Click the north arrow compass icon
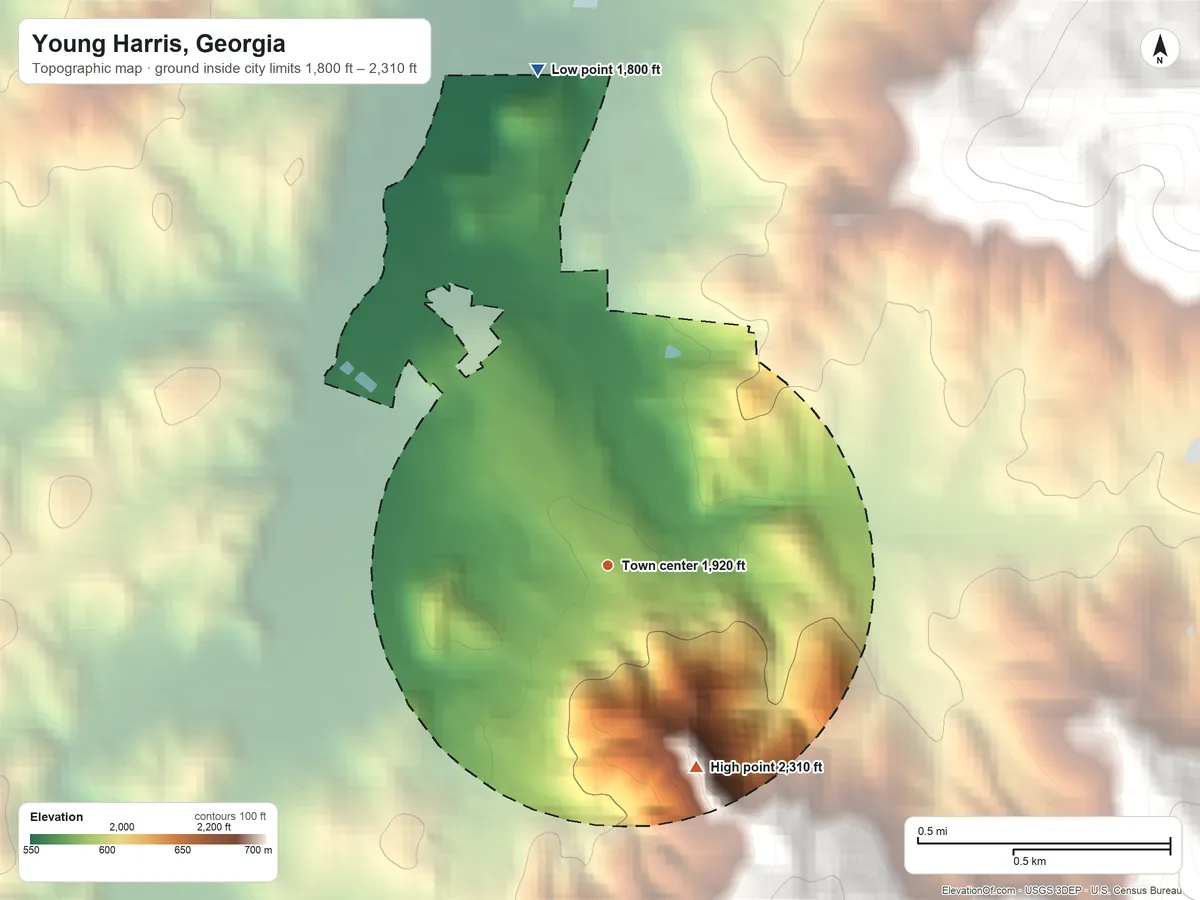 pyautogui.click(x=1159, y=49)
